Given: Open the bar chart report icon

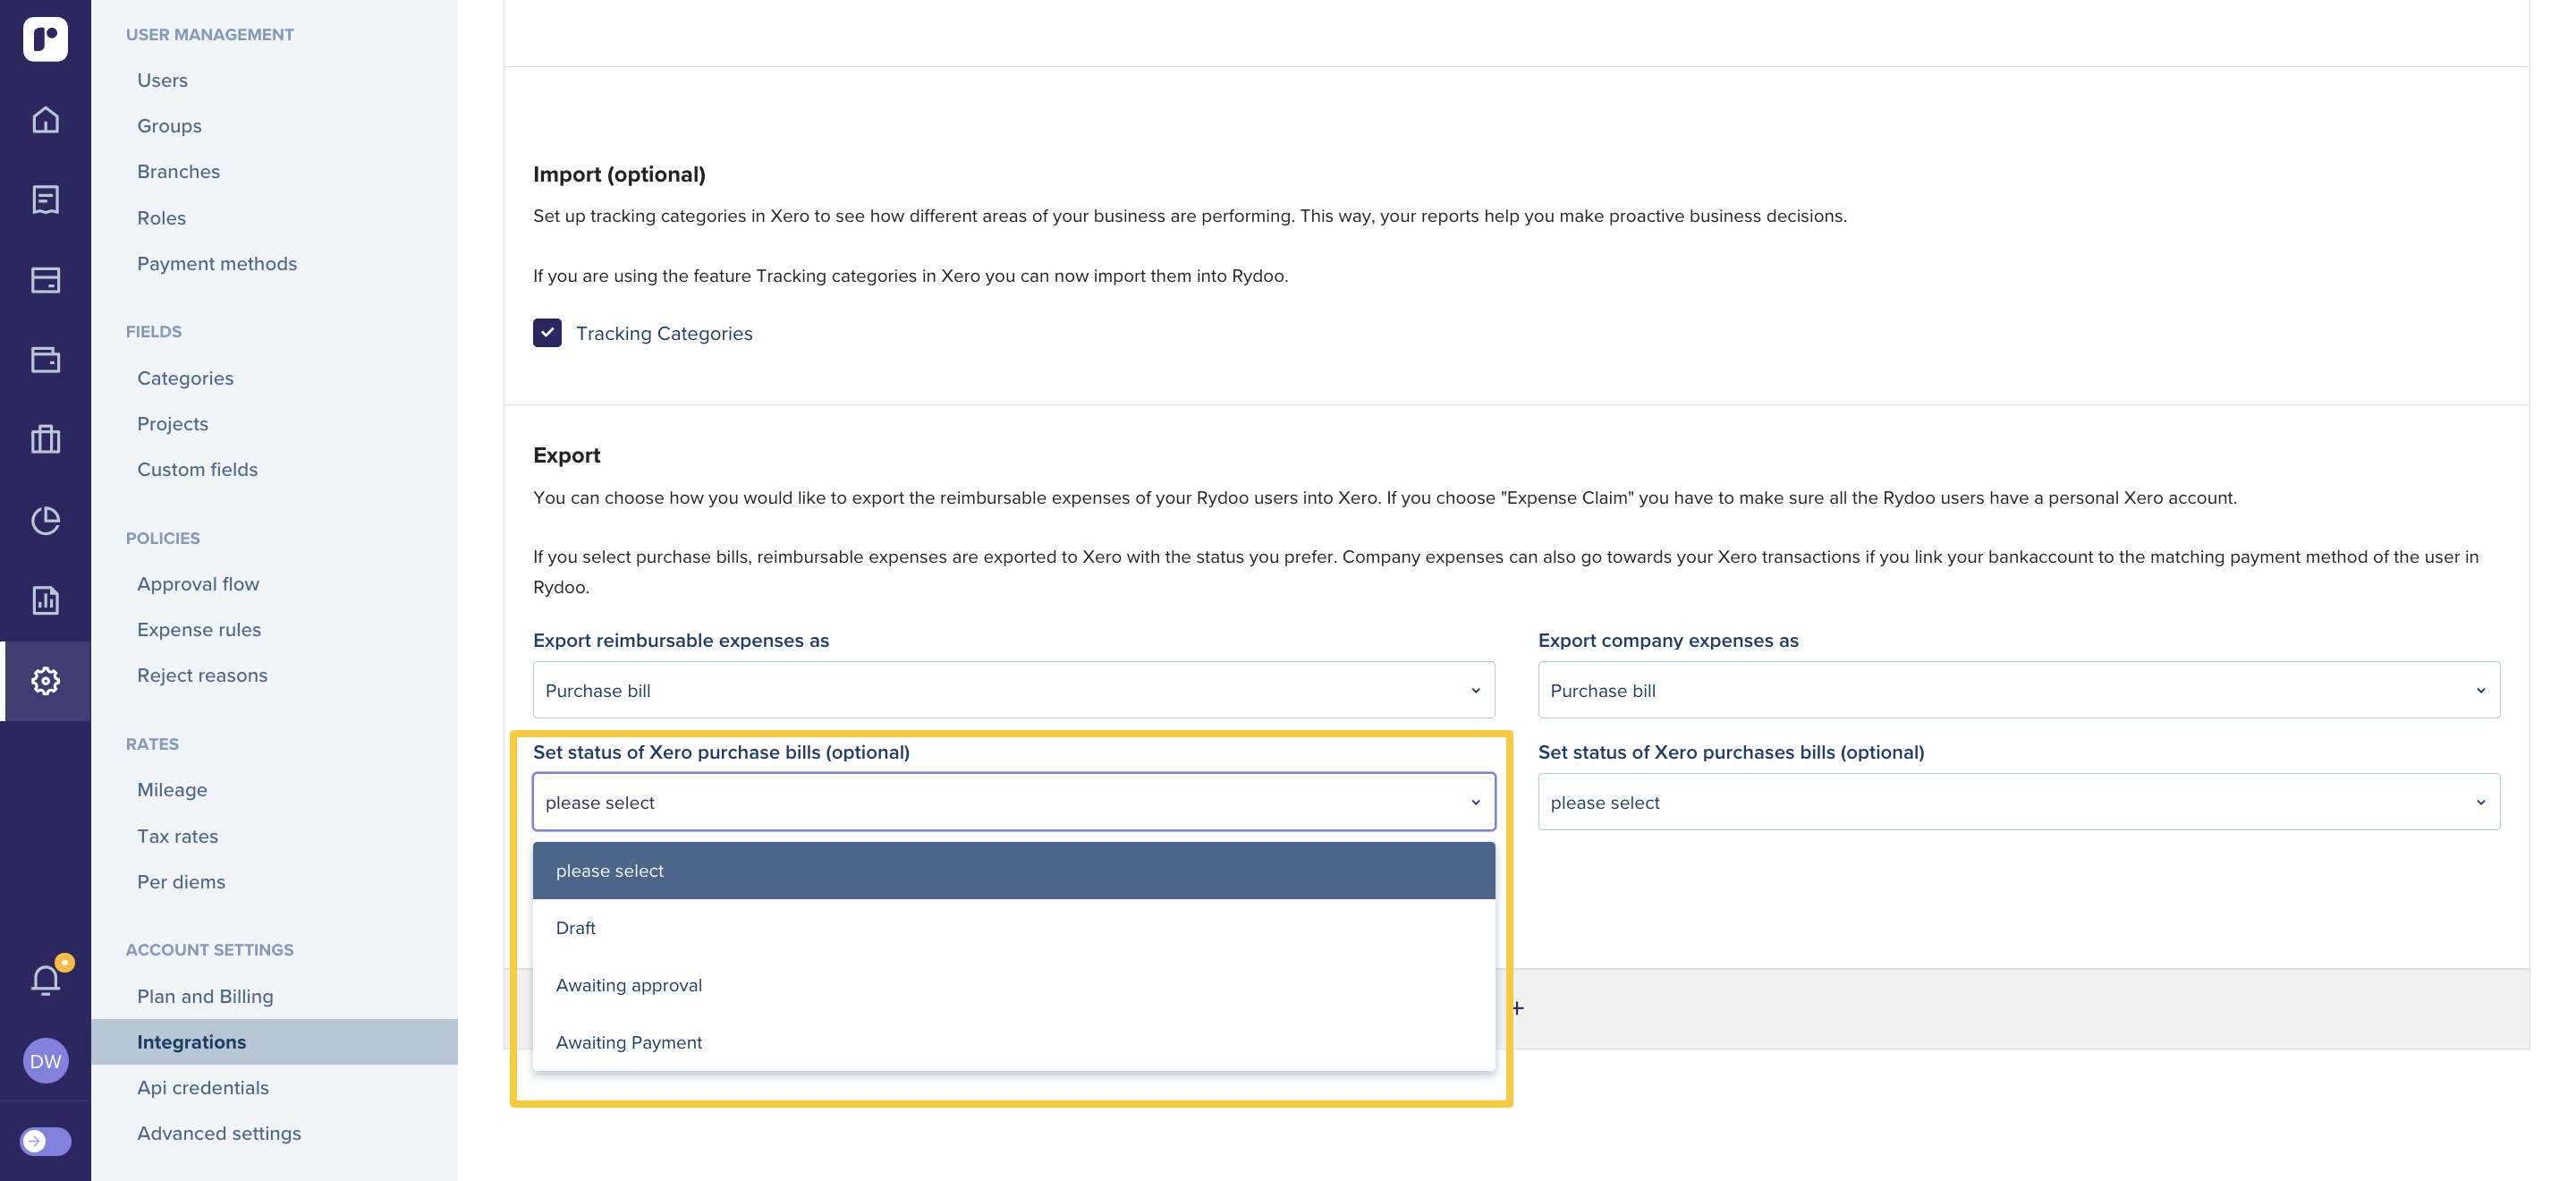Looking at the screenshot, I should pos(45,600).
